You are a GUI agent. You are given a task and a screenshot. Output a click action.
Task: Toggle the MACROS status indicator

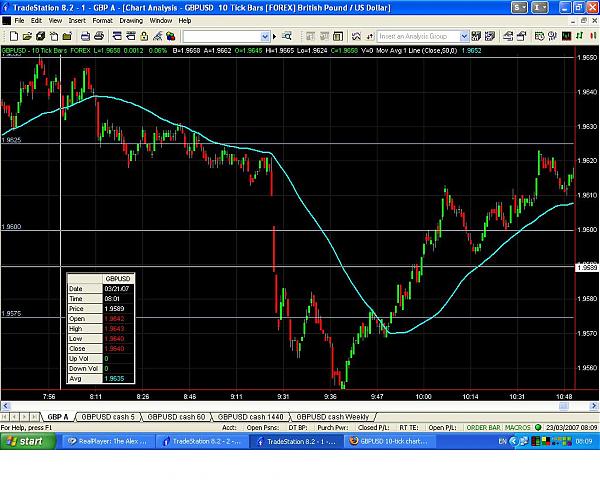click(517, 427)
